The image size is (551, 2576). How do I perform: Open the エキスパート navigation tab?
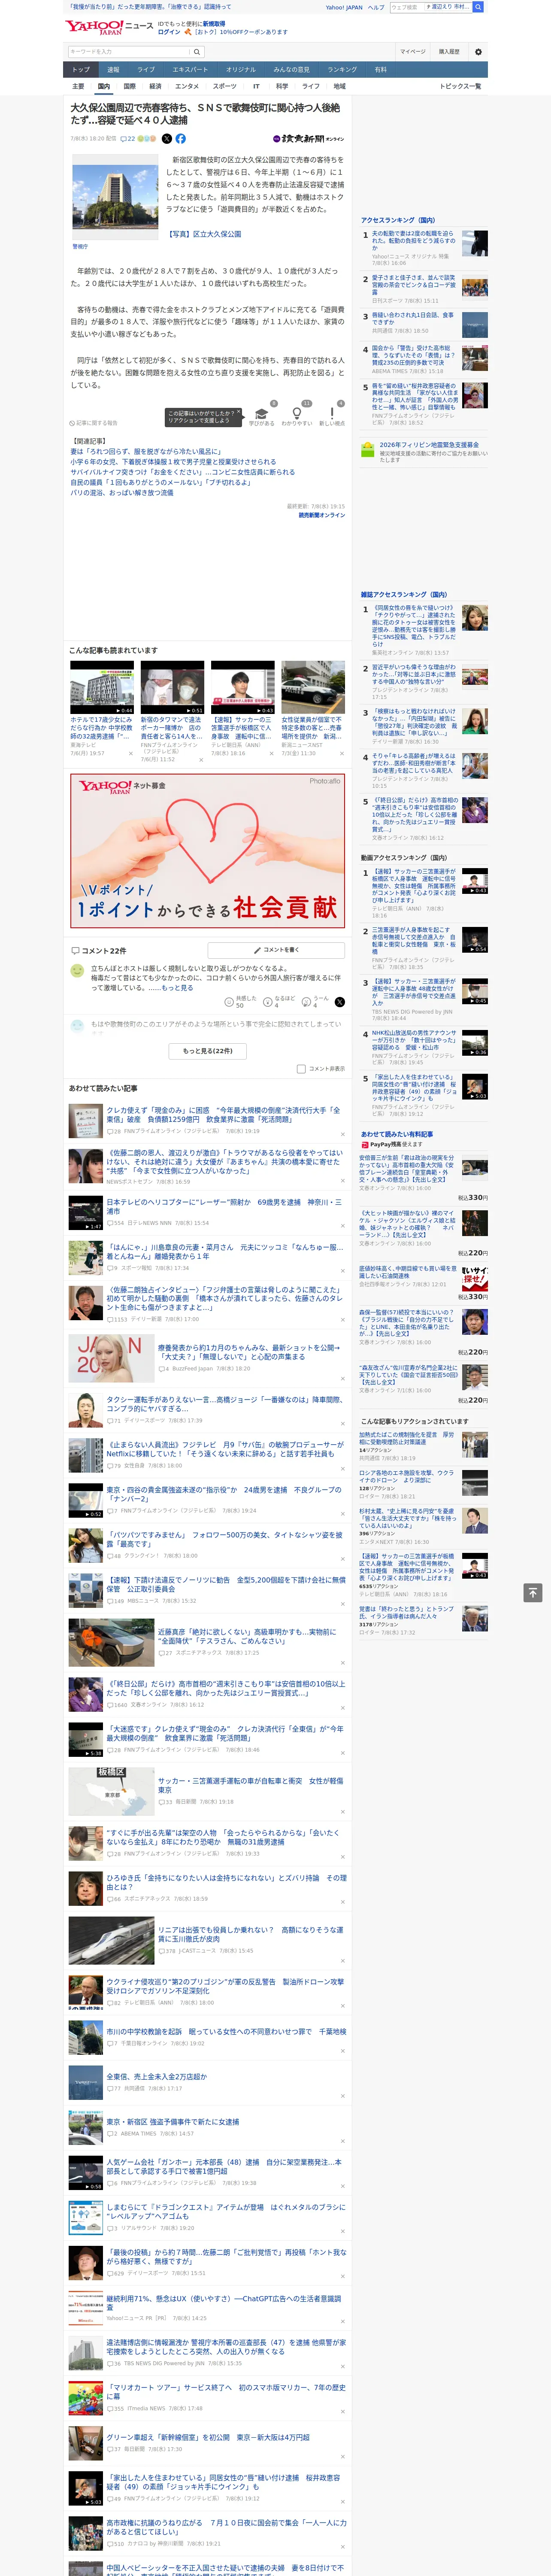point(190,70)
